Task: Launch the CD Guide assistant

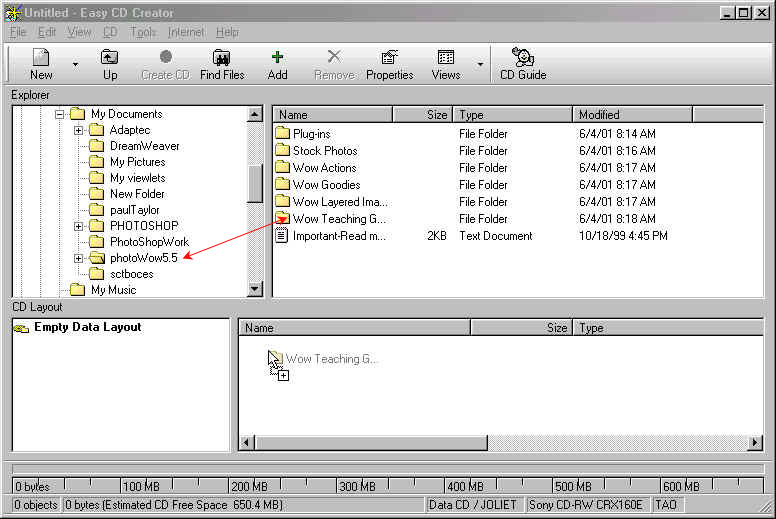Action: (x=523, y=64)
